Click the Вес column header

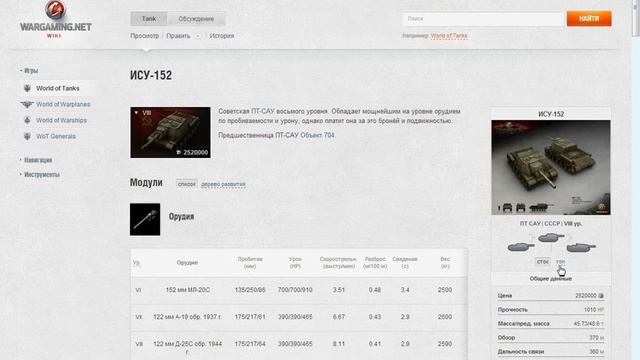click(445, 262)
